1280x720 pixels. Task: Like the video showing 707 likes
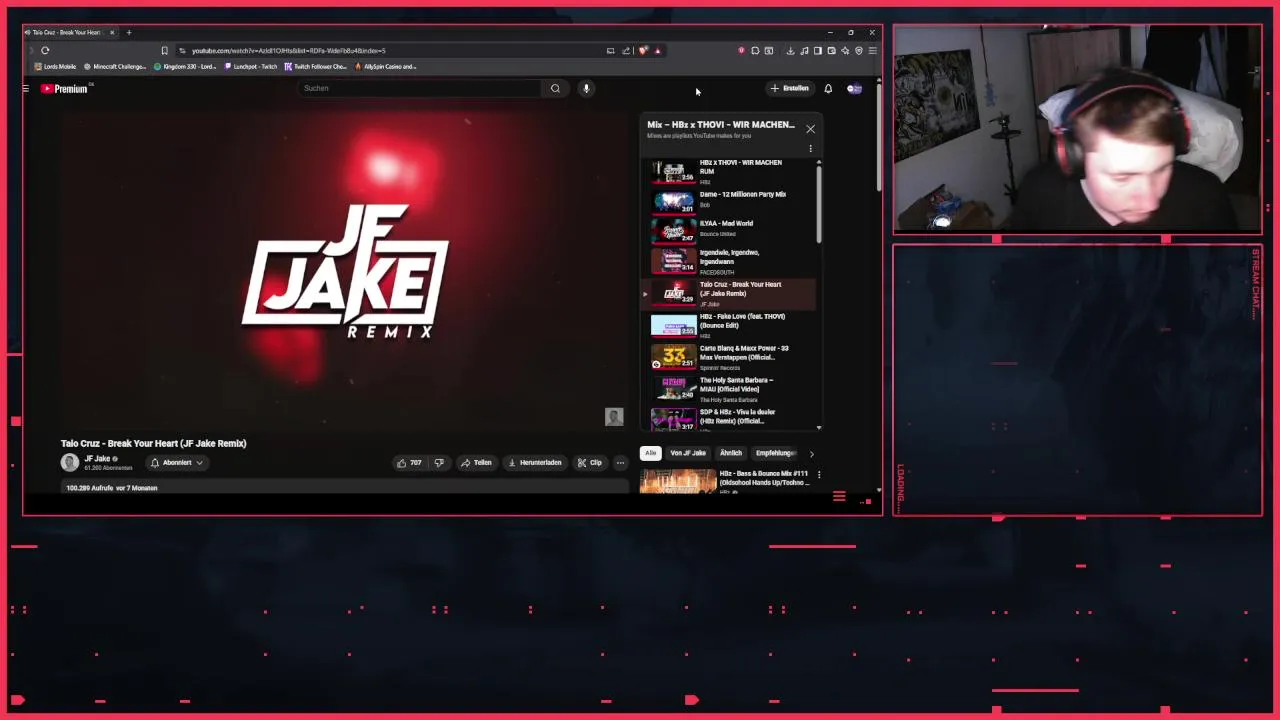coord(409,463)
